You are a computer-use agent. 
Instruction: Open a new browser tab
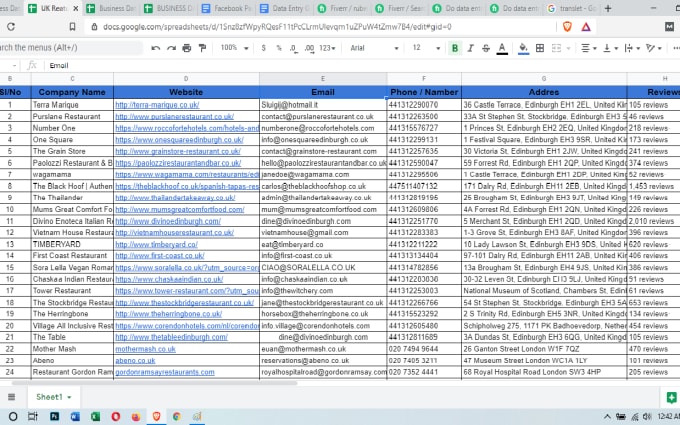[608, 8]
